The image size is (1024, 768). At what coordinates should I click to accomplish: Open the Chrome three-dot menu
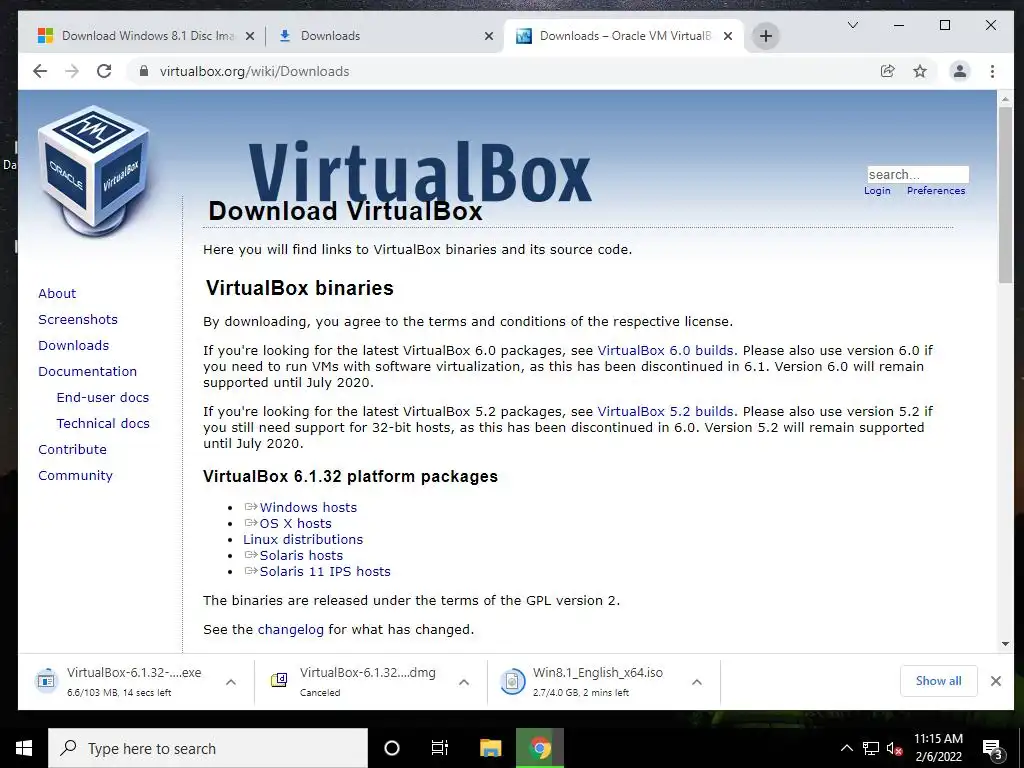pyautogui.click(x=992, y=71)
